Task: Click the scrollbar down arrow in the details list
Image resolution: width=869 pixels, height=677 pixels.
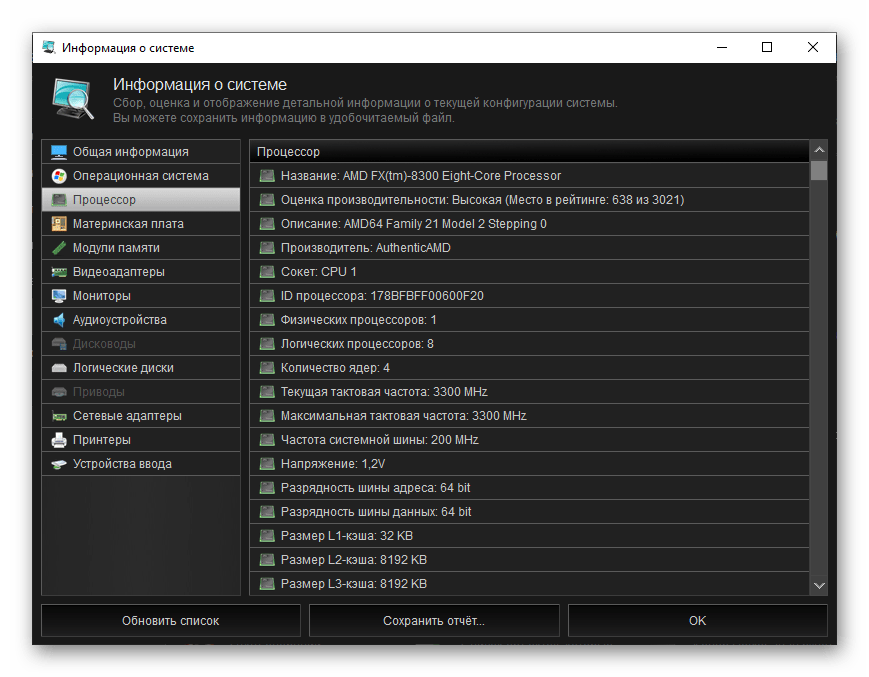Action: [819, 585]
